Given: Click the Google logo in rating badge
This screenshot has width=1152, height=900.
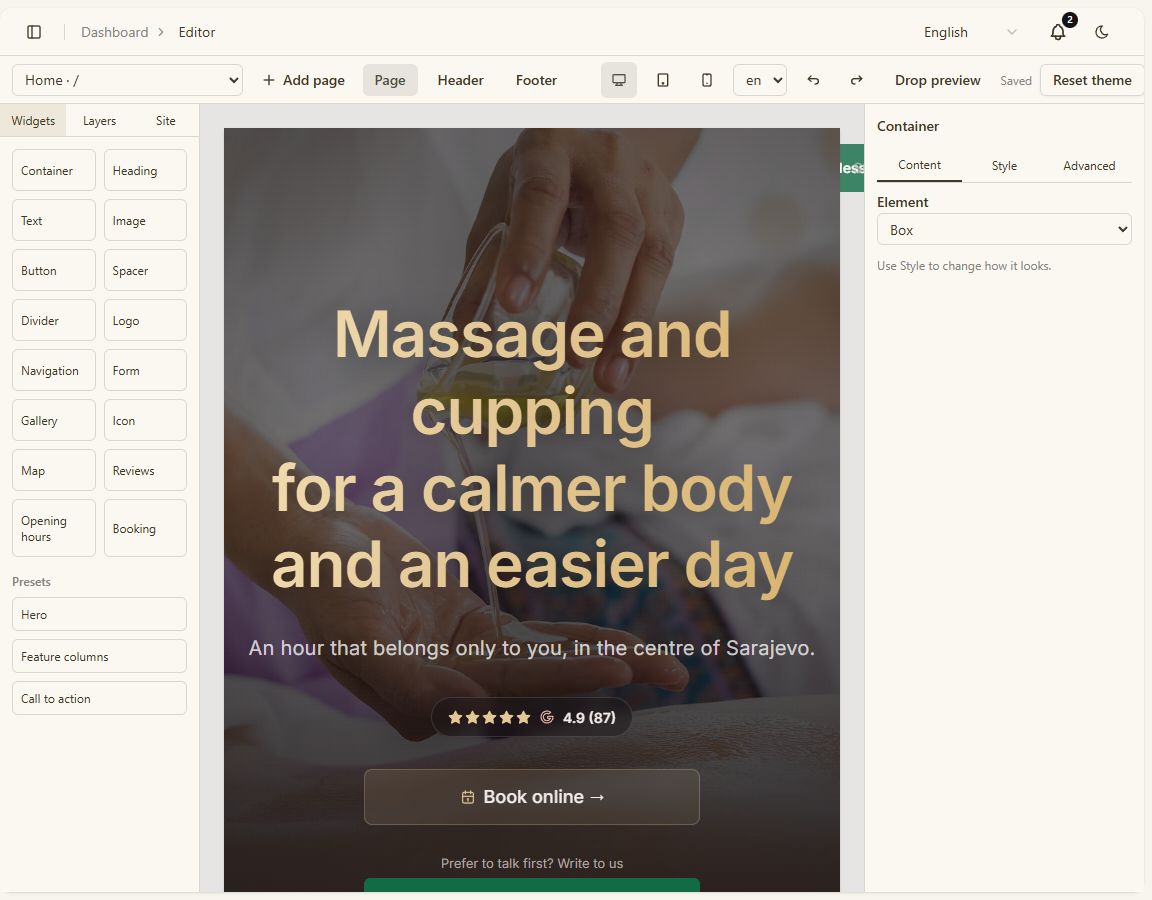Looking at the screenshot, I should (547, 717).
